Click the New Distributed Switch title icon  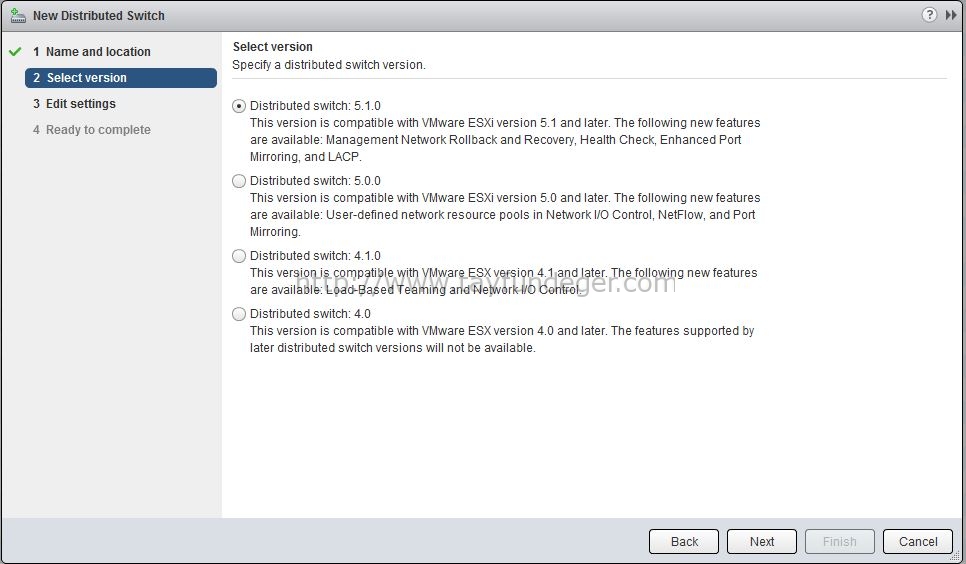[18, 15]
